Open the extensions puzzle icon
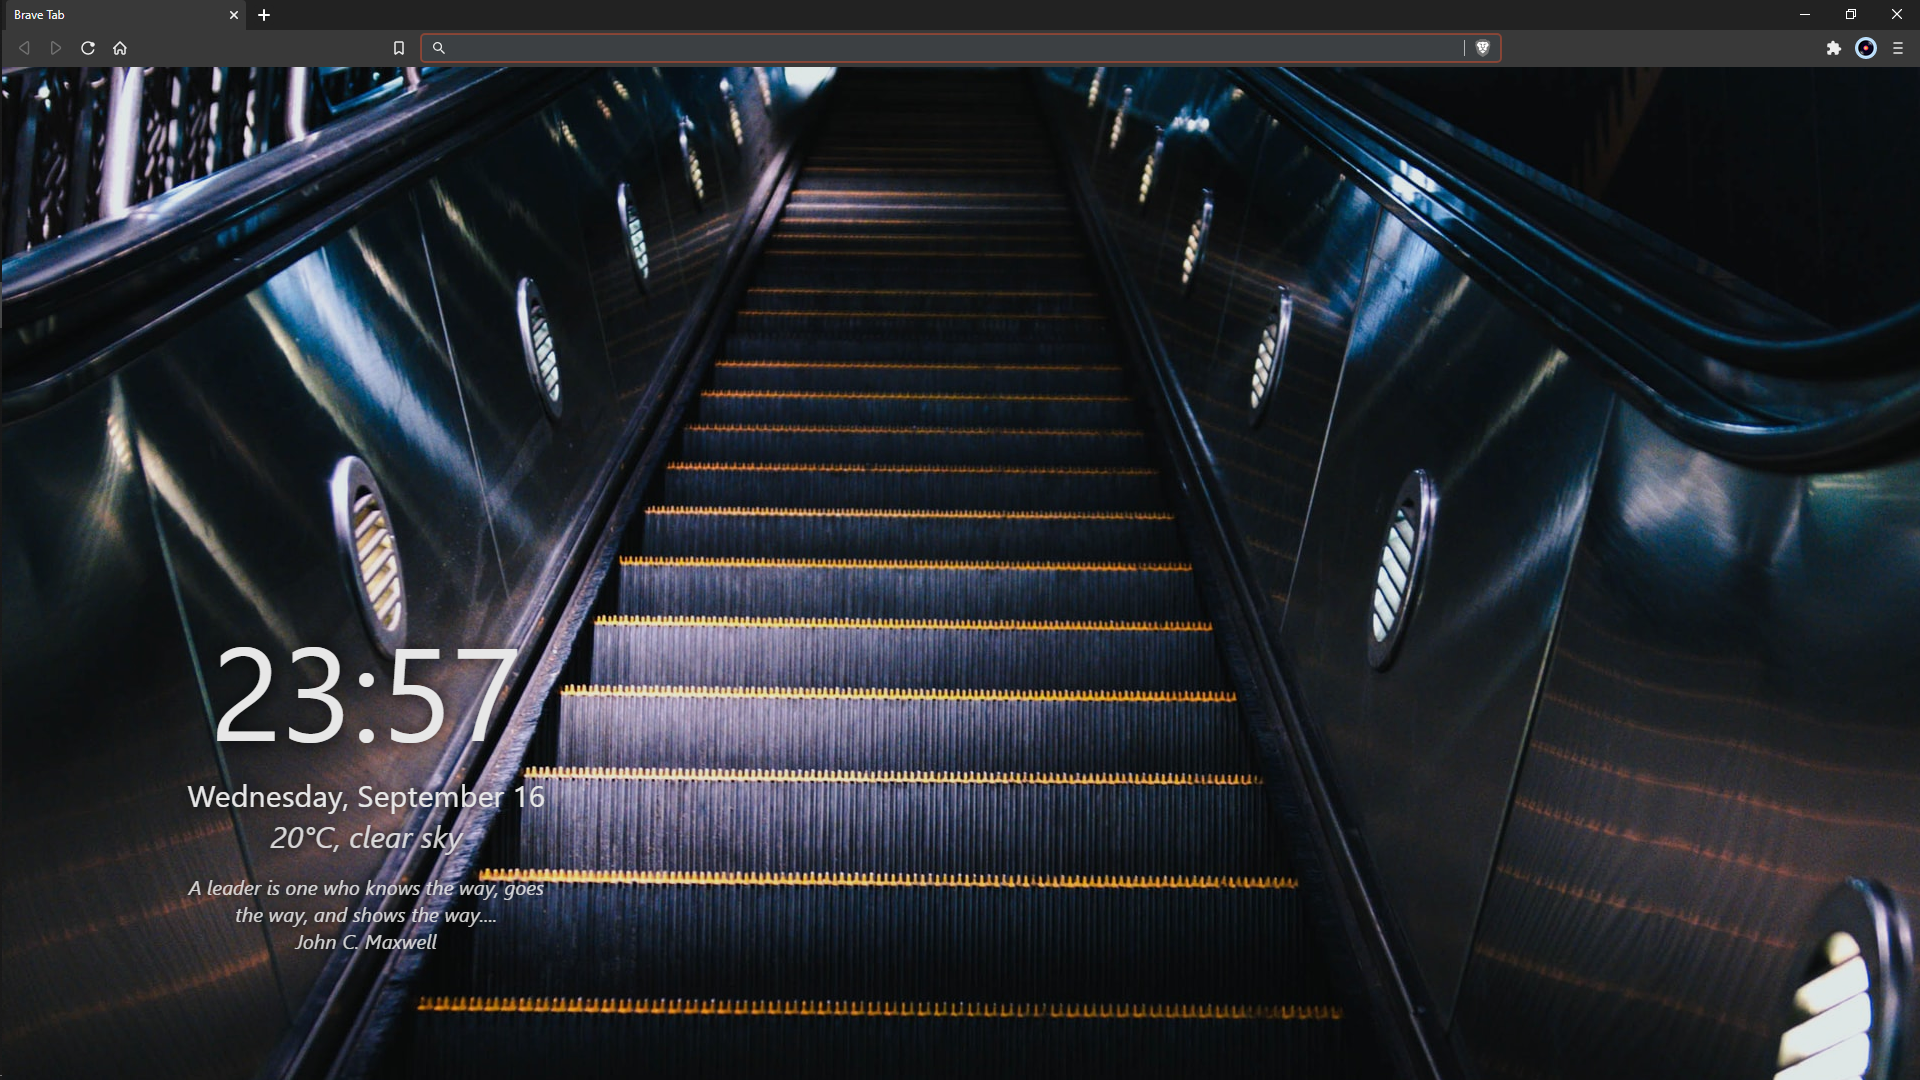The width and height of the screenshot is (1920, 1080). coord(1833,48)
